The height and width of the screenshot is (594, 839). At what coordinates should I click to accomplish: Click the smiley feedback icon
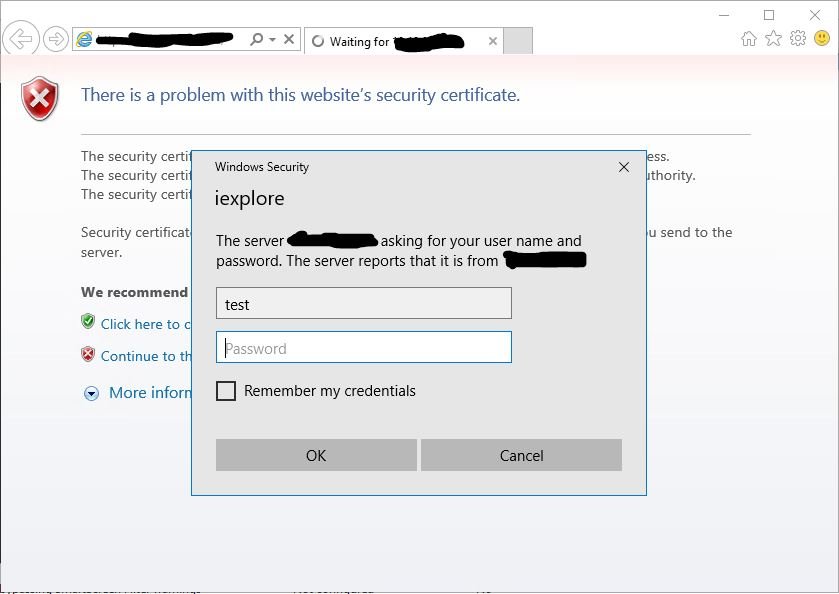point(821,37)
